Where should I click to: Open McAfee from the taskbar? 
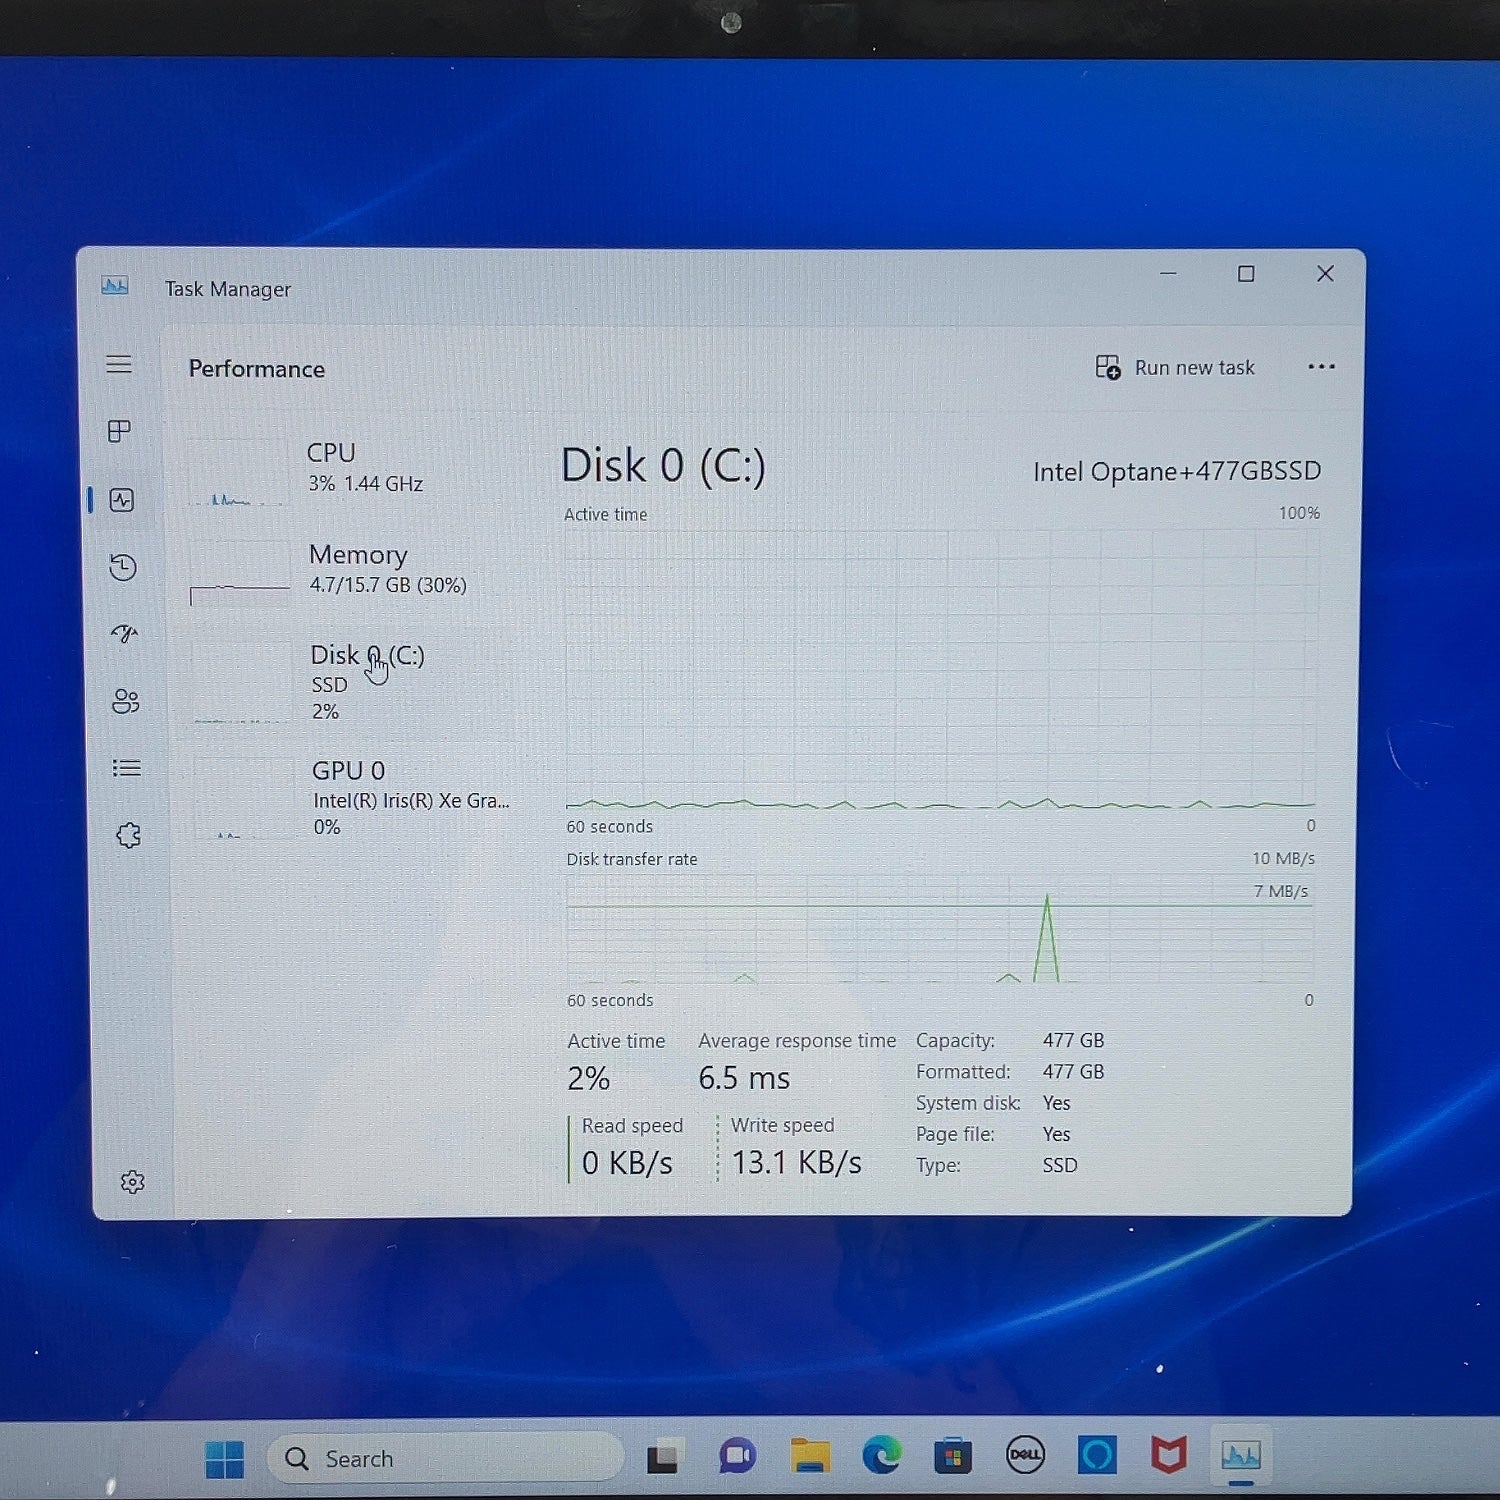click(x=1168, y=1455)
